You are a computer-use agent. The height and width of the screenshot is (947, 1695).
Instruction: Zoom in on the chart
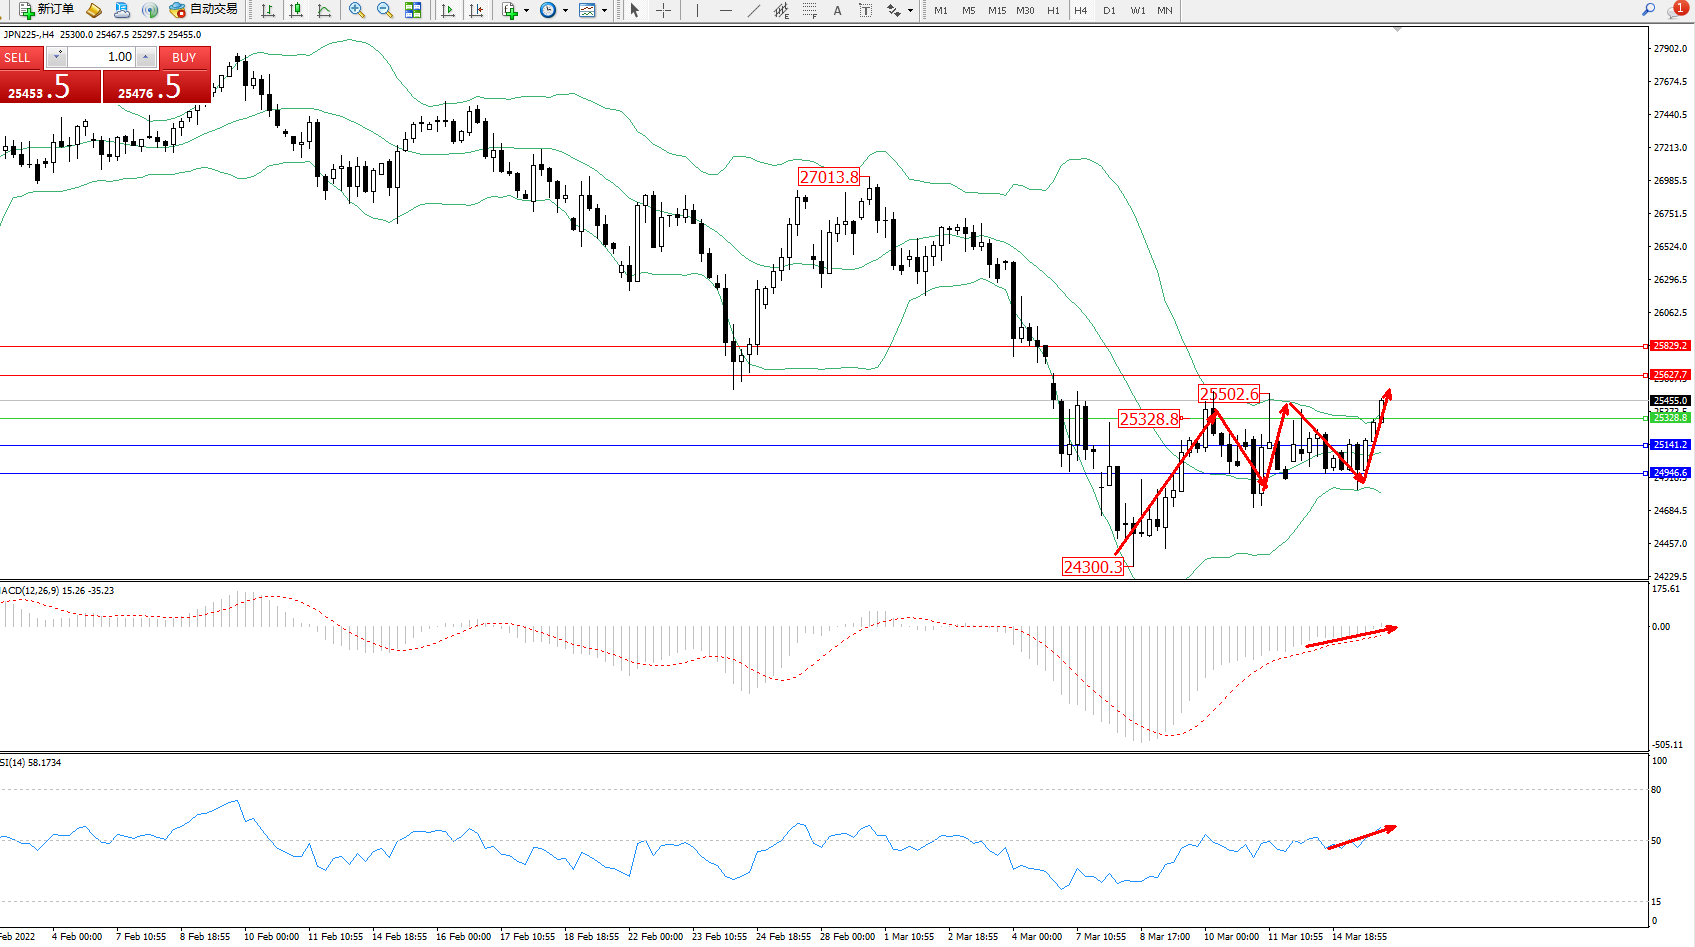356,10
